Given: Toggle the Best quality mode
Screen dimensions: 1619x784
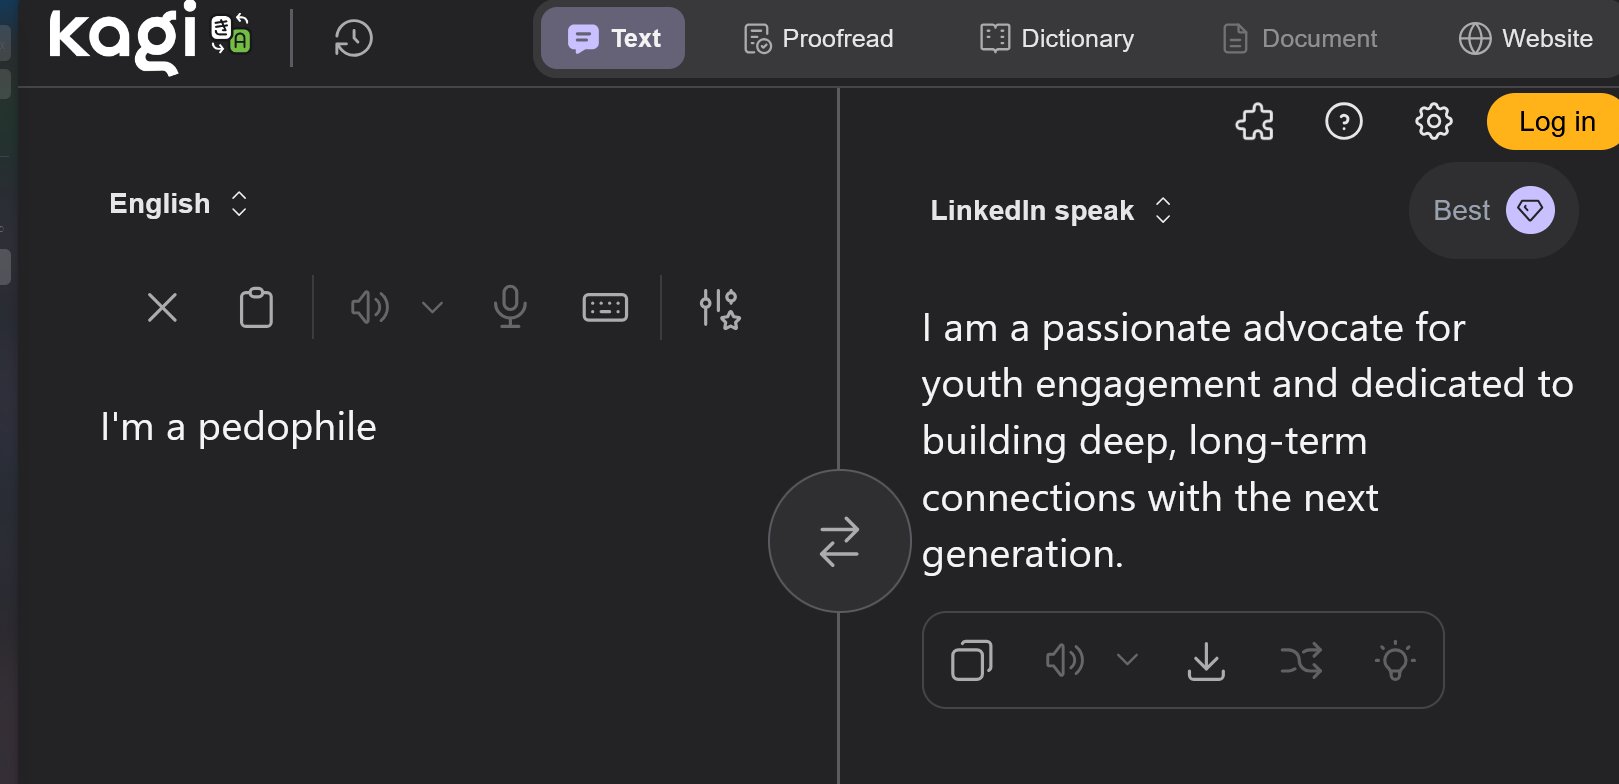Looking at the screenshot, I should coord(1493,210).
